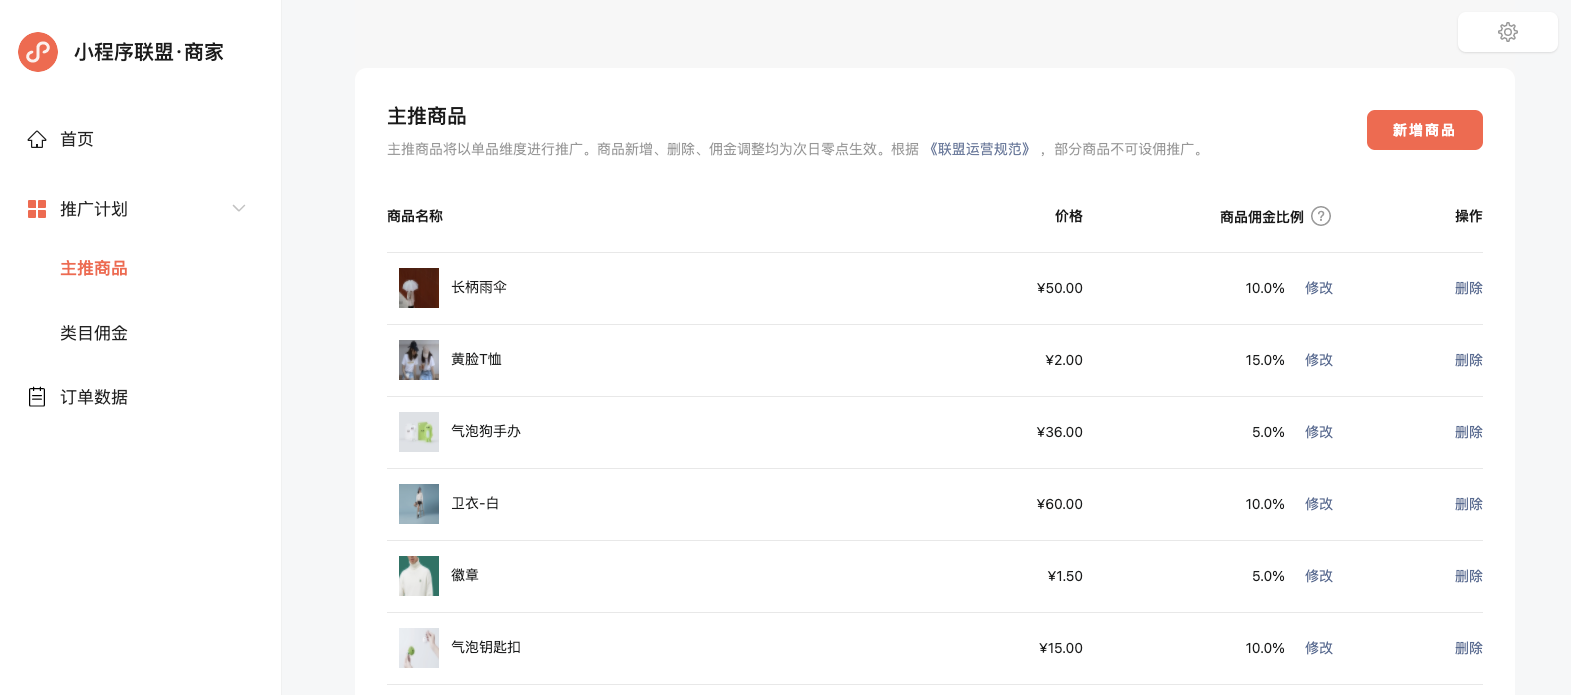1571x695 pixels.
Task: Click the price ¥60.00
Action: tap(1060, 504)
